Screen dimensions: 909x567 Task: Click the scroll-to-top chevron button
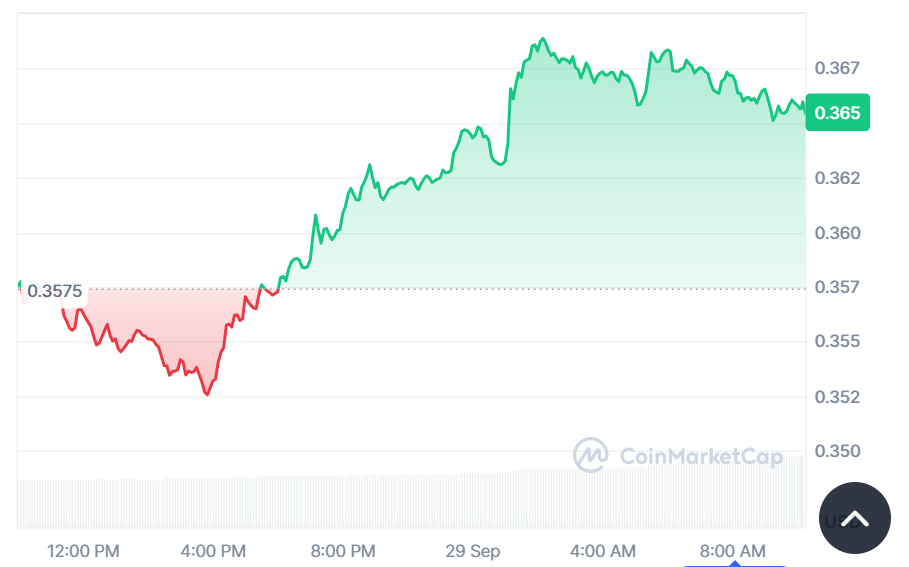[x=854, y=518]
